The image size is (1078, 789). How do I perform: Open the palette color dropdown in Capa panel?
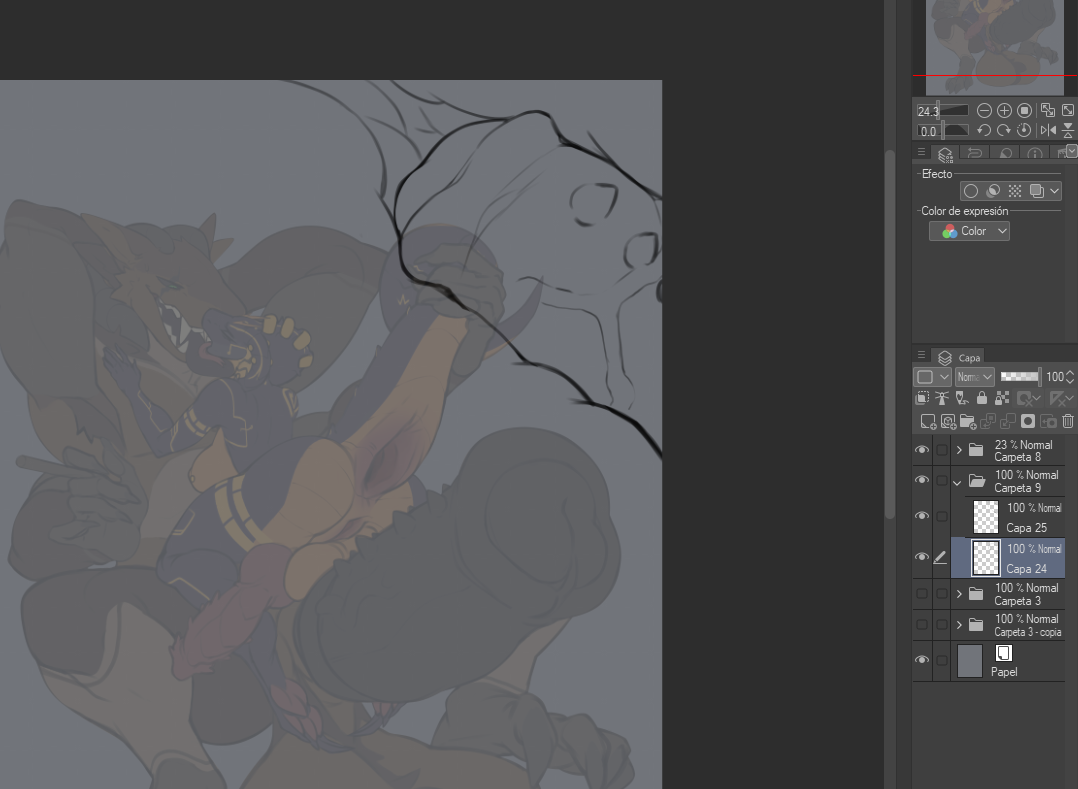coord(932,377)
